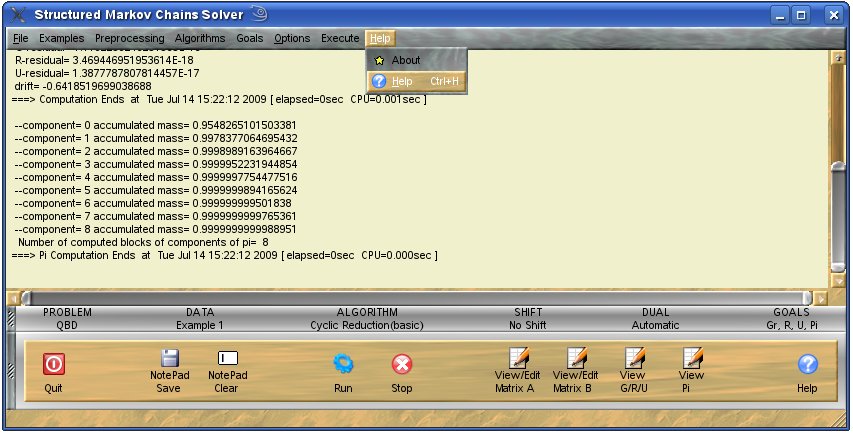Click the vertical scrollbar up arrow

[839, 57]
